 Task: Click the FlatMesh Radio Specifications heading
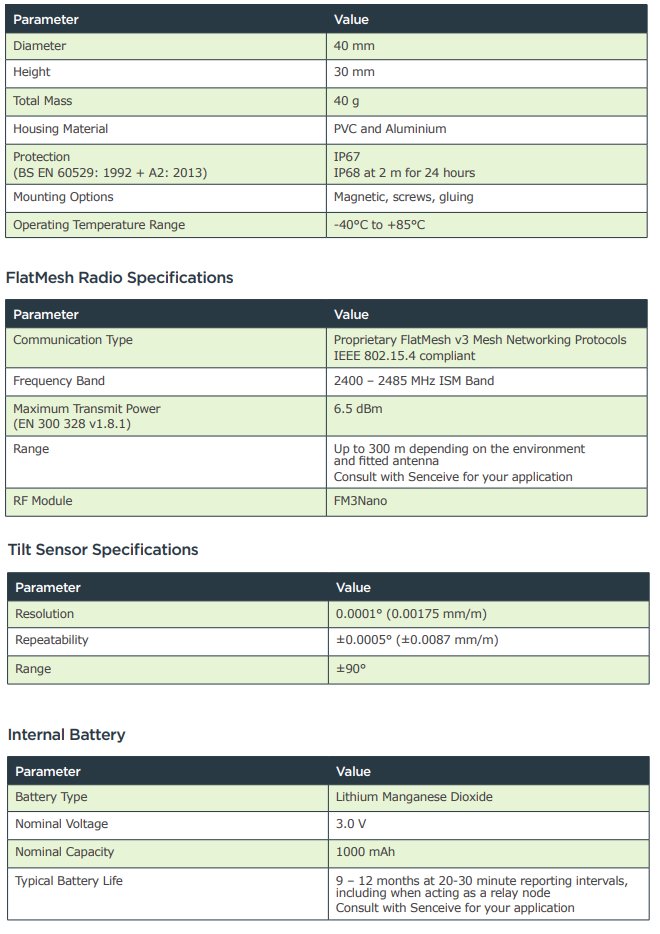[x=120, y=278]
